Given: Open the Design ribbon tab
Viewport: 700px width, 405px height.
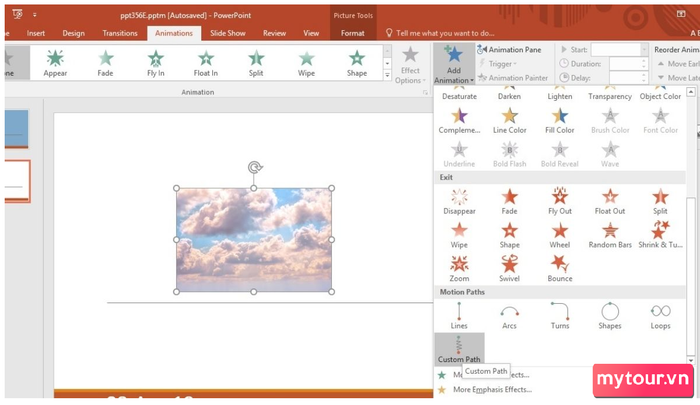Looking at the screenshot, I should [x=74, y=33].
